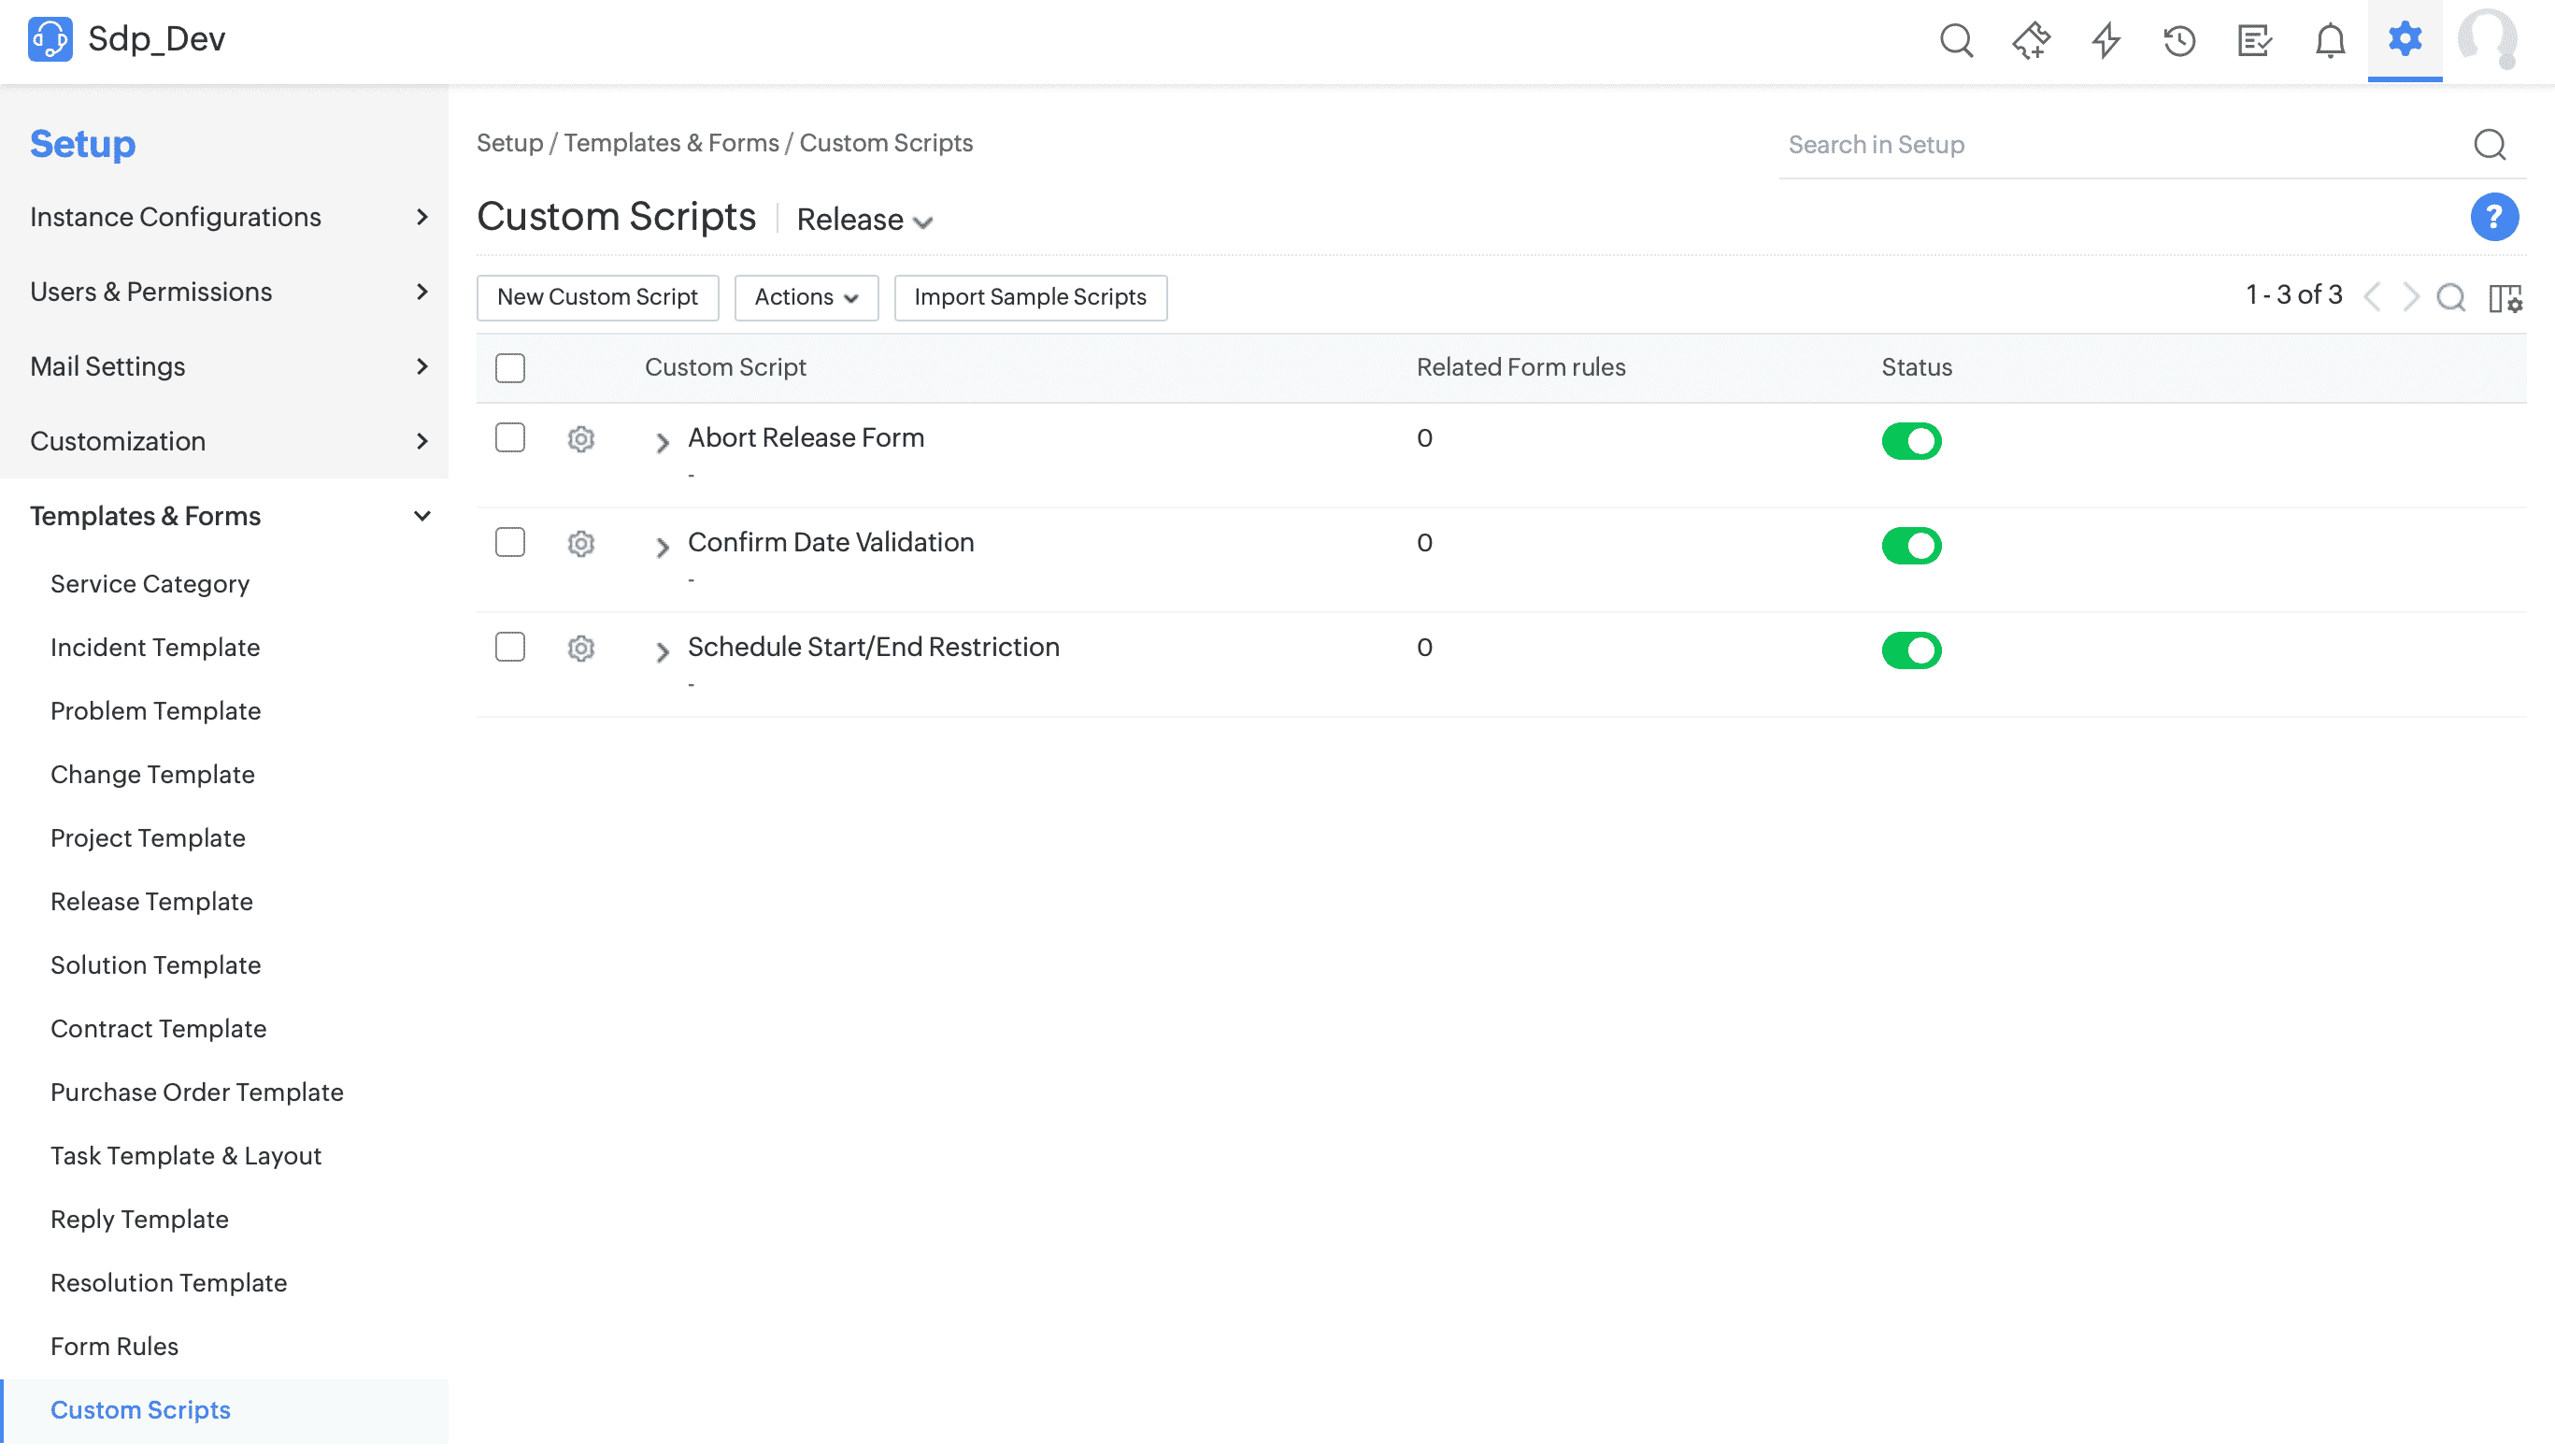The width and height of the screenshot is (2555, 1456).
Task: Open the notifications bell icon
Action: click(x=2330, y=41)
